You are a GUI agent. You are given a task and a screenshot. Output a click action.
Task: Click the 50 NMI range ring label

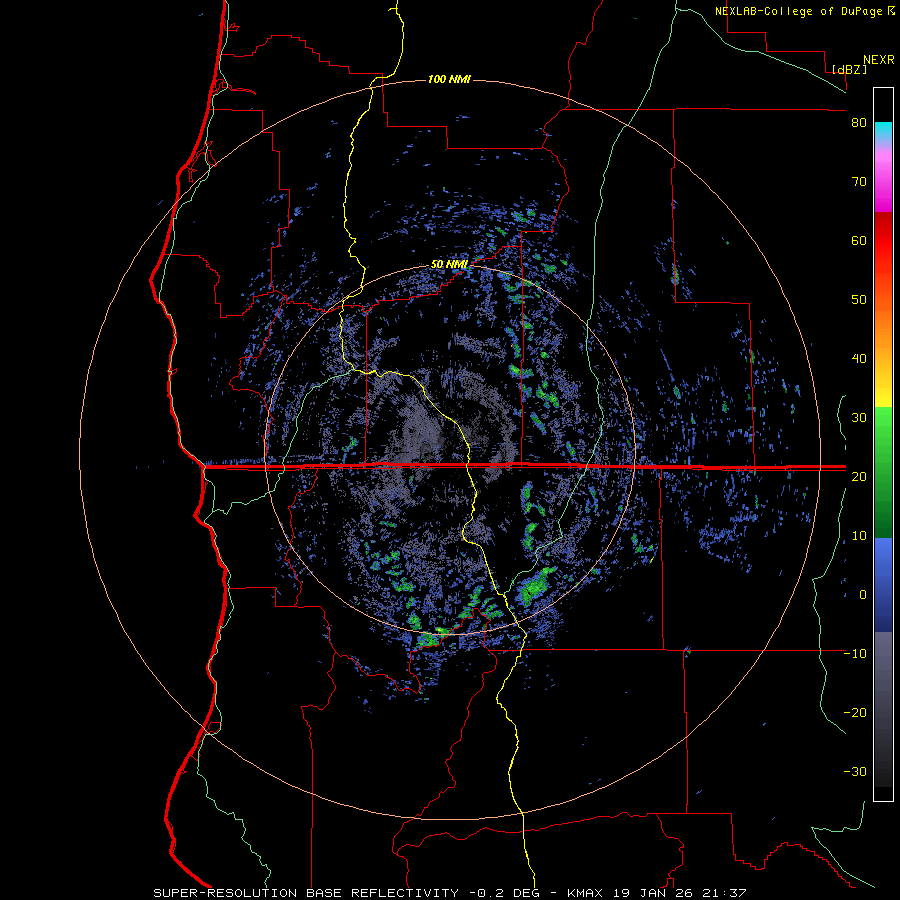449,265
